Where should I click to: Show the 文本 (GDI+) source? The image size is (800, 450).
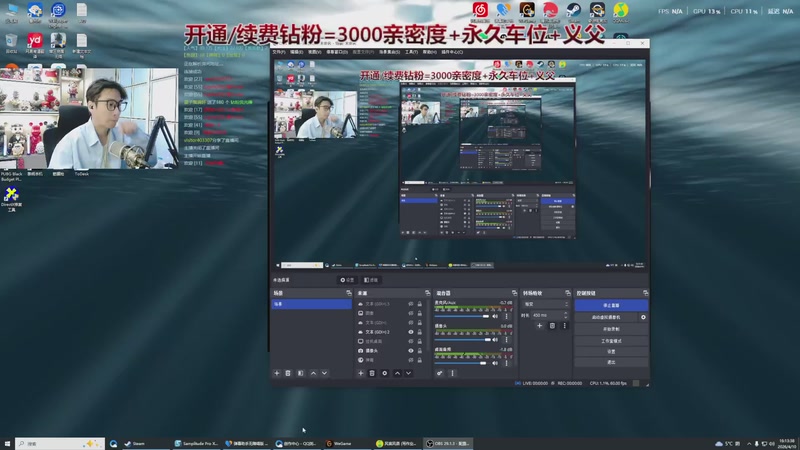[411, 322]
